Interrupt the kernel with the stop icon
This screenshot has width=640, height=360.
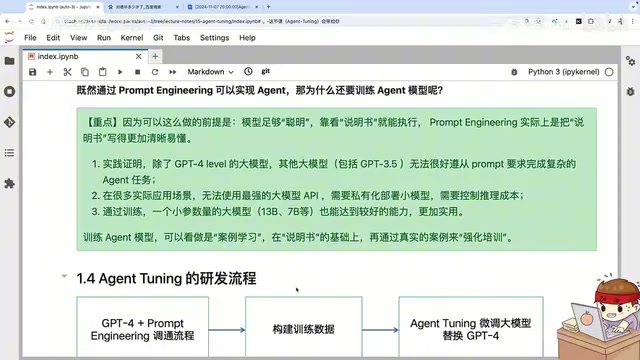click(x=138, y=72)
